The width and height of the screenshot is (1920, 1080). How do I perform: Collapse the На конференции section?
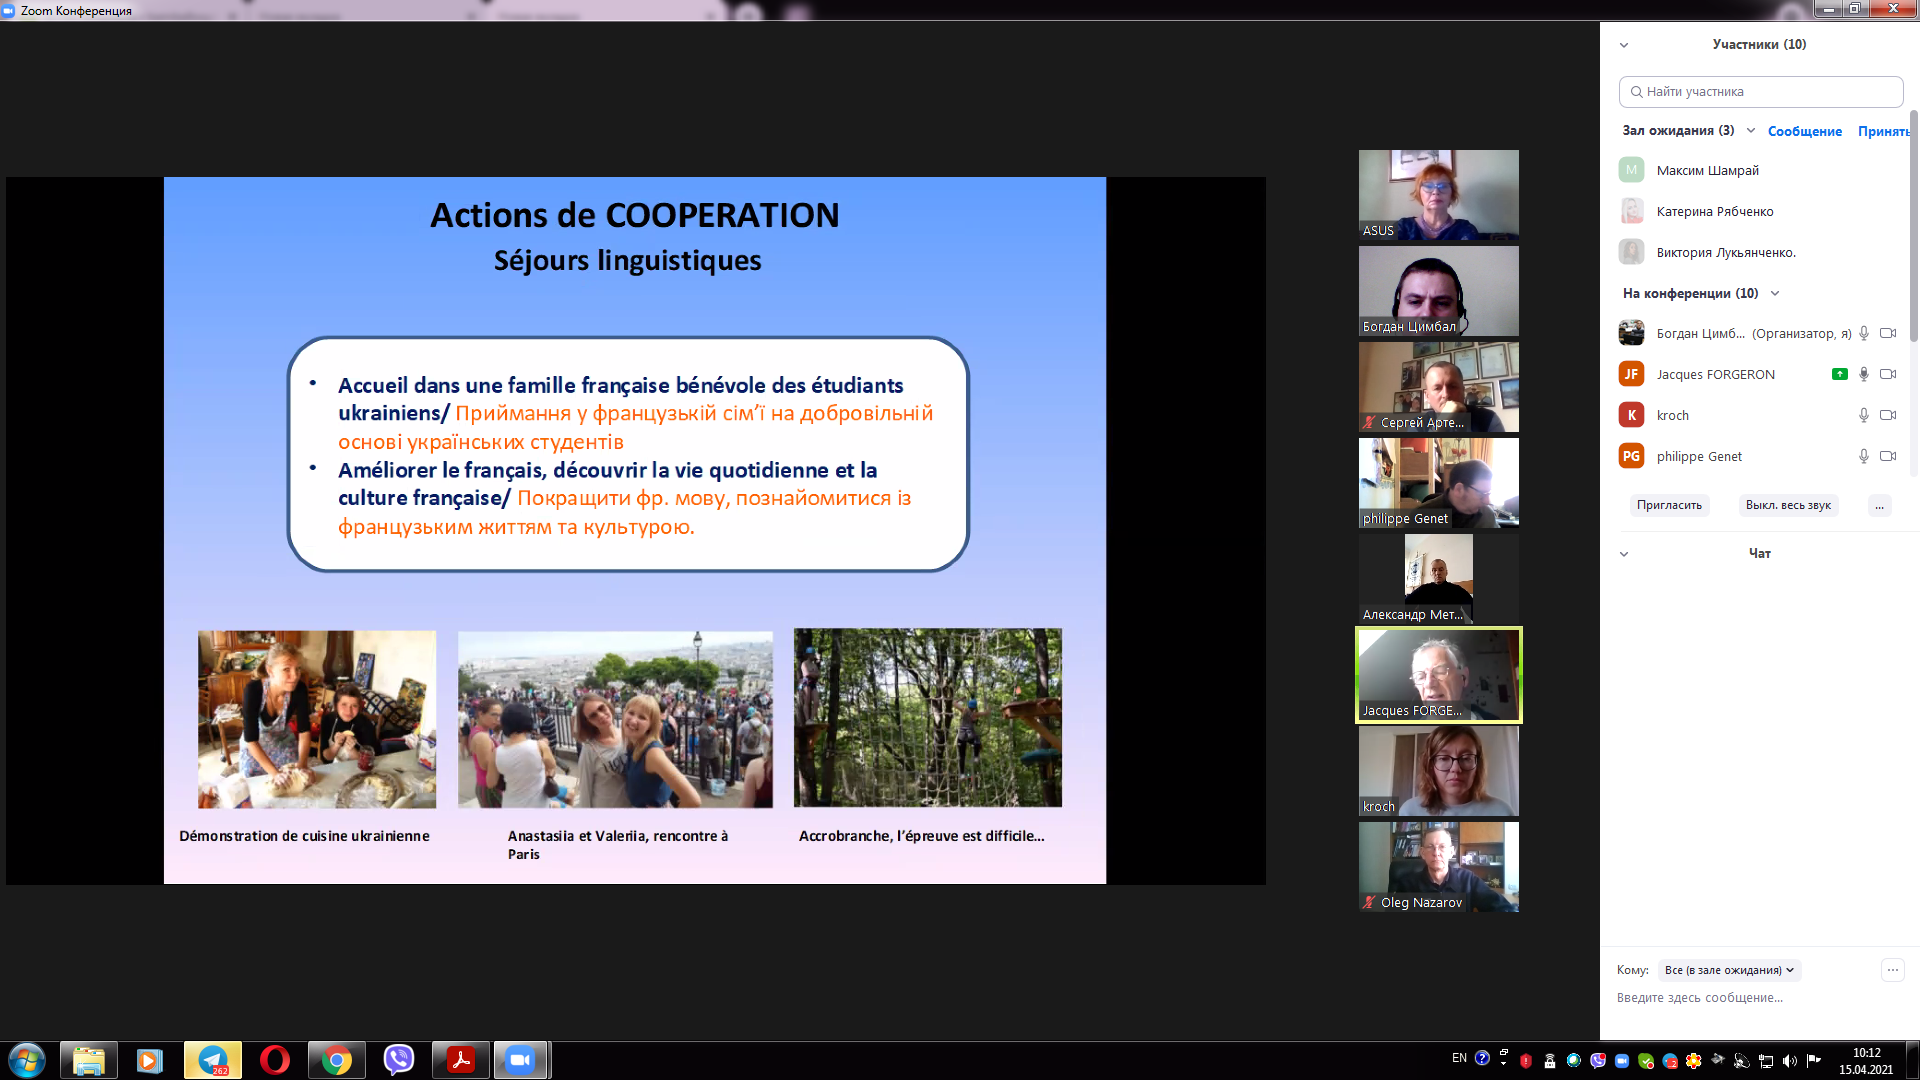[1775, 293]
